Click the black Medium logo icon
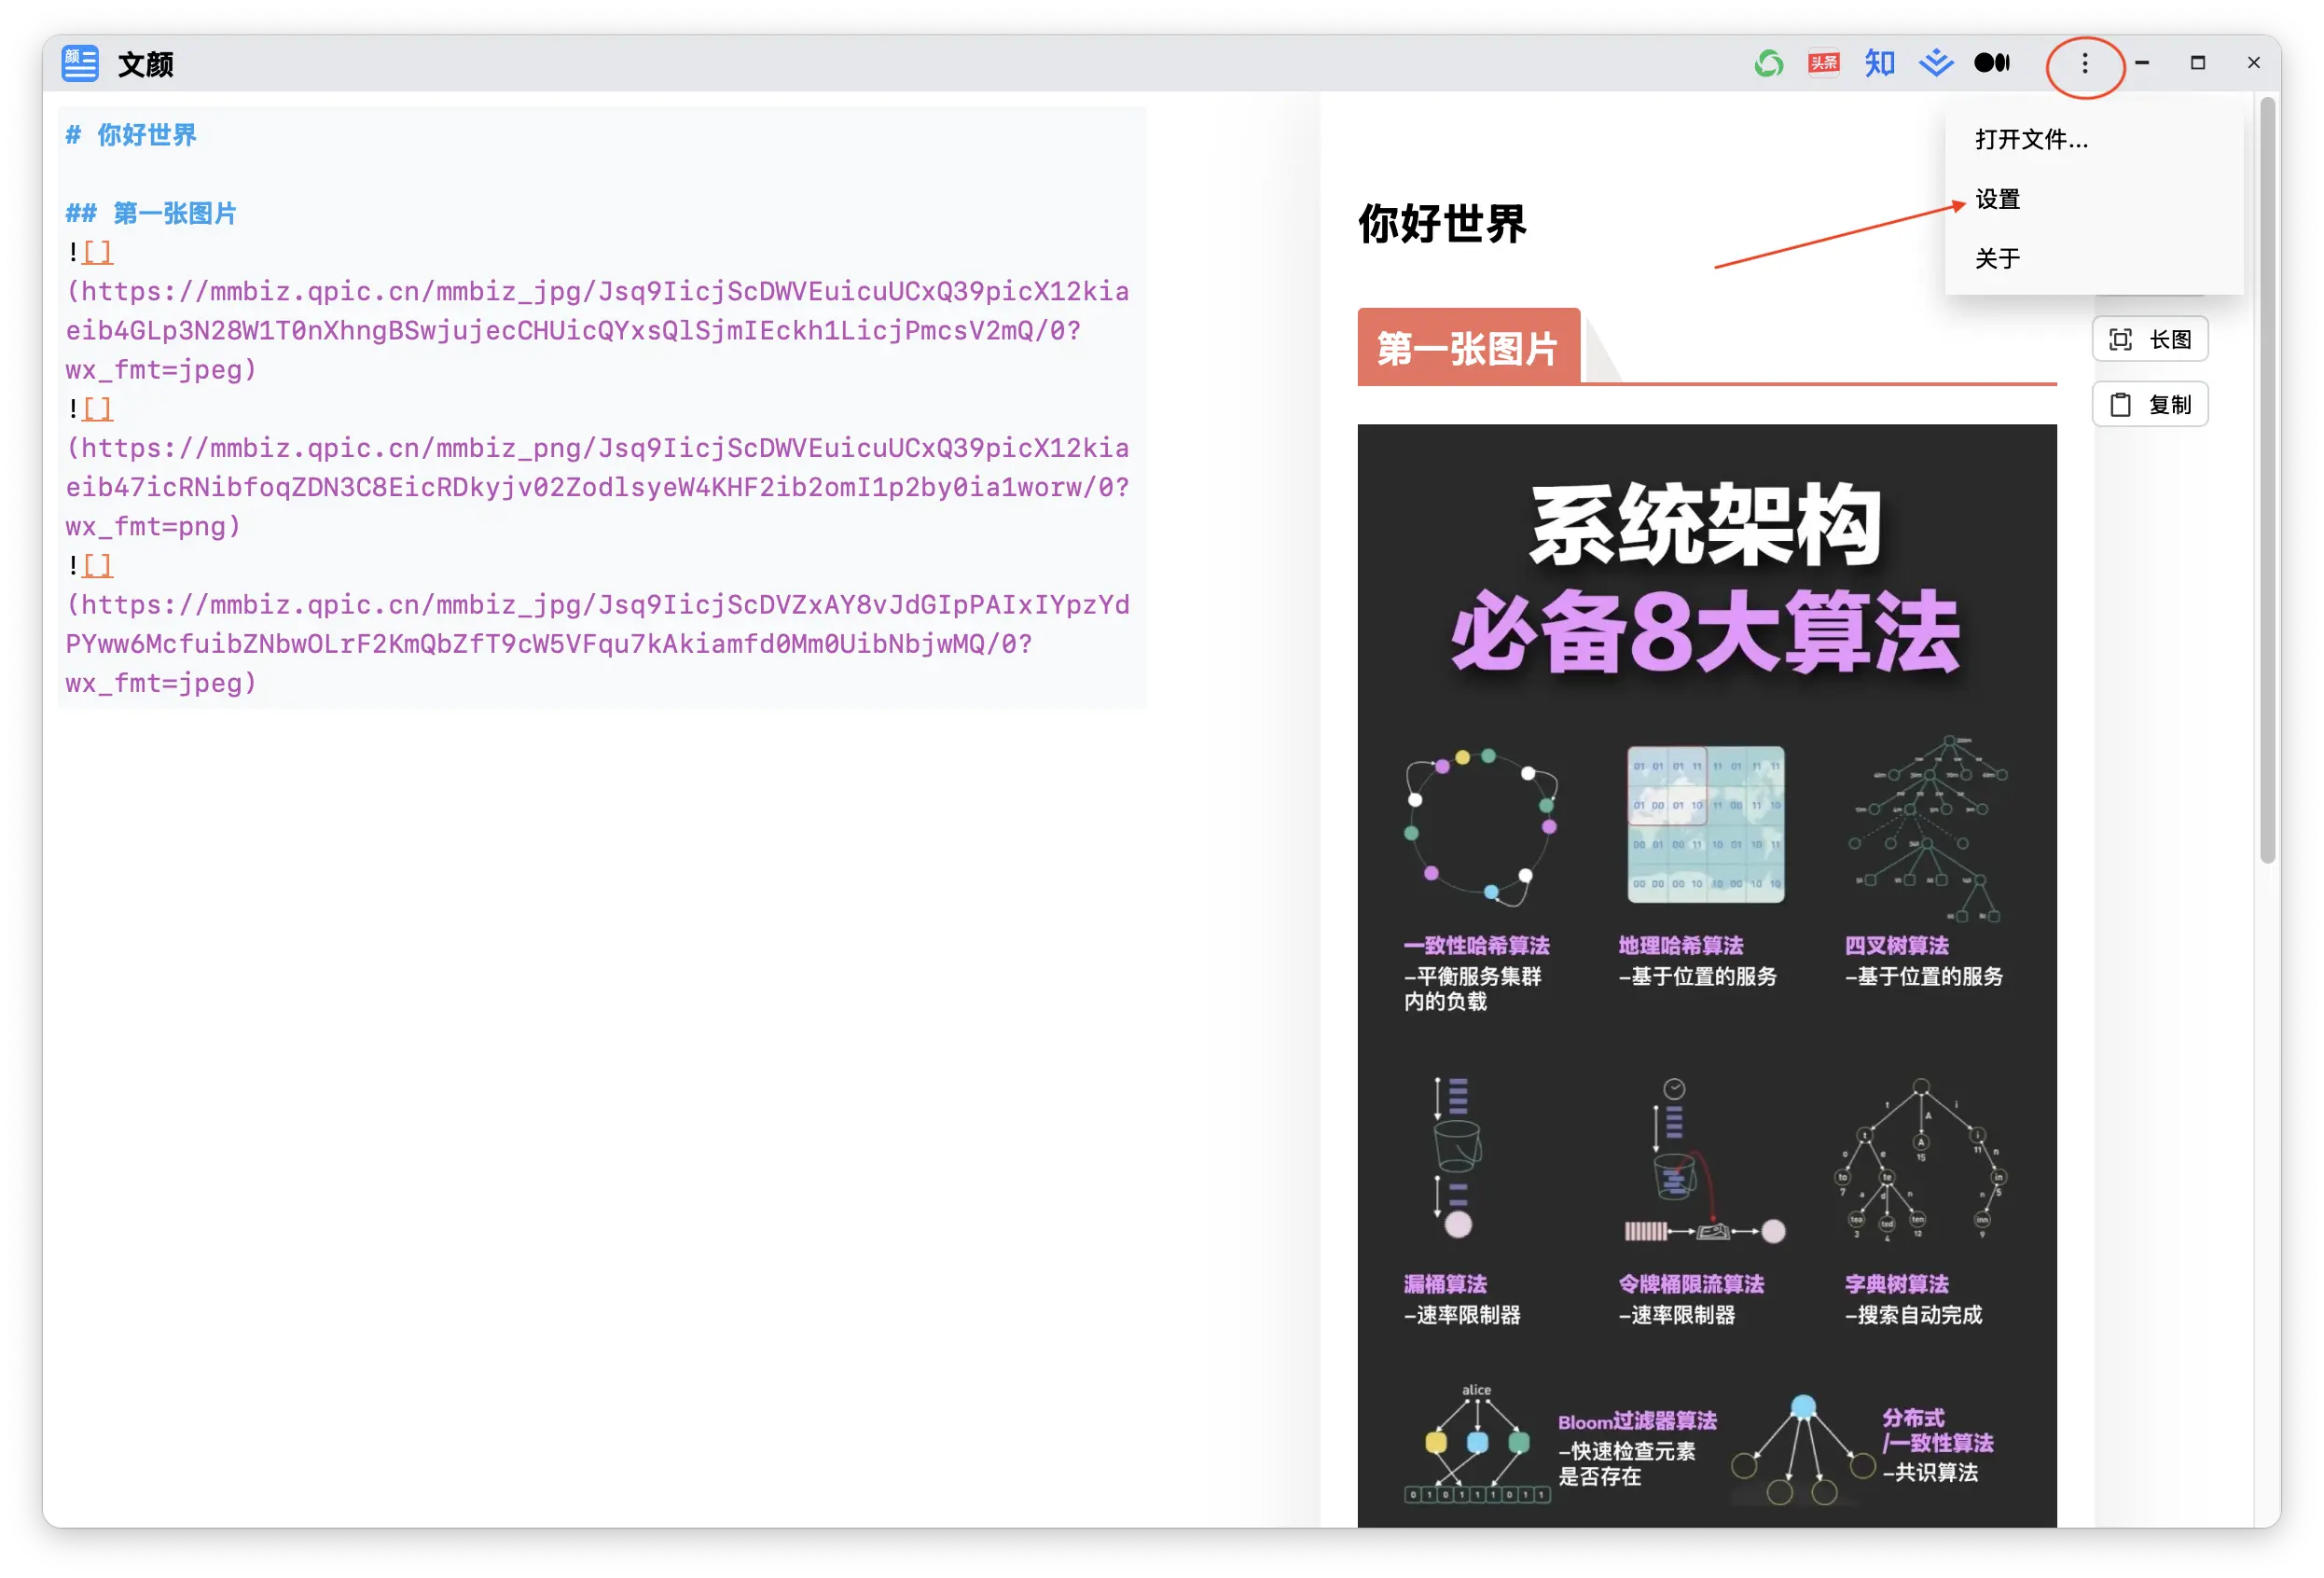 1991,64
